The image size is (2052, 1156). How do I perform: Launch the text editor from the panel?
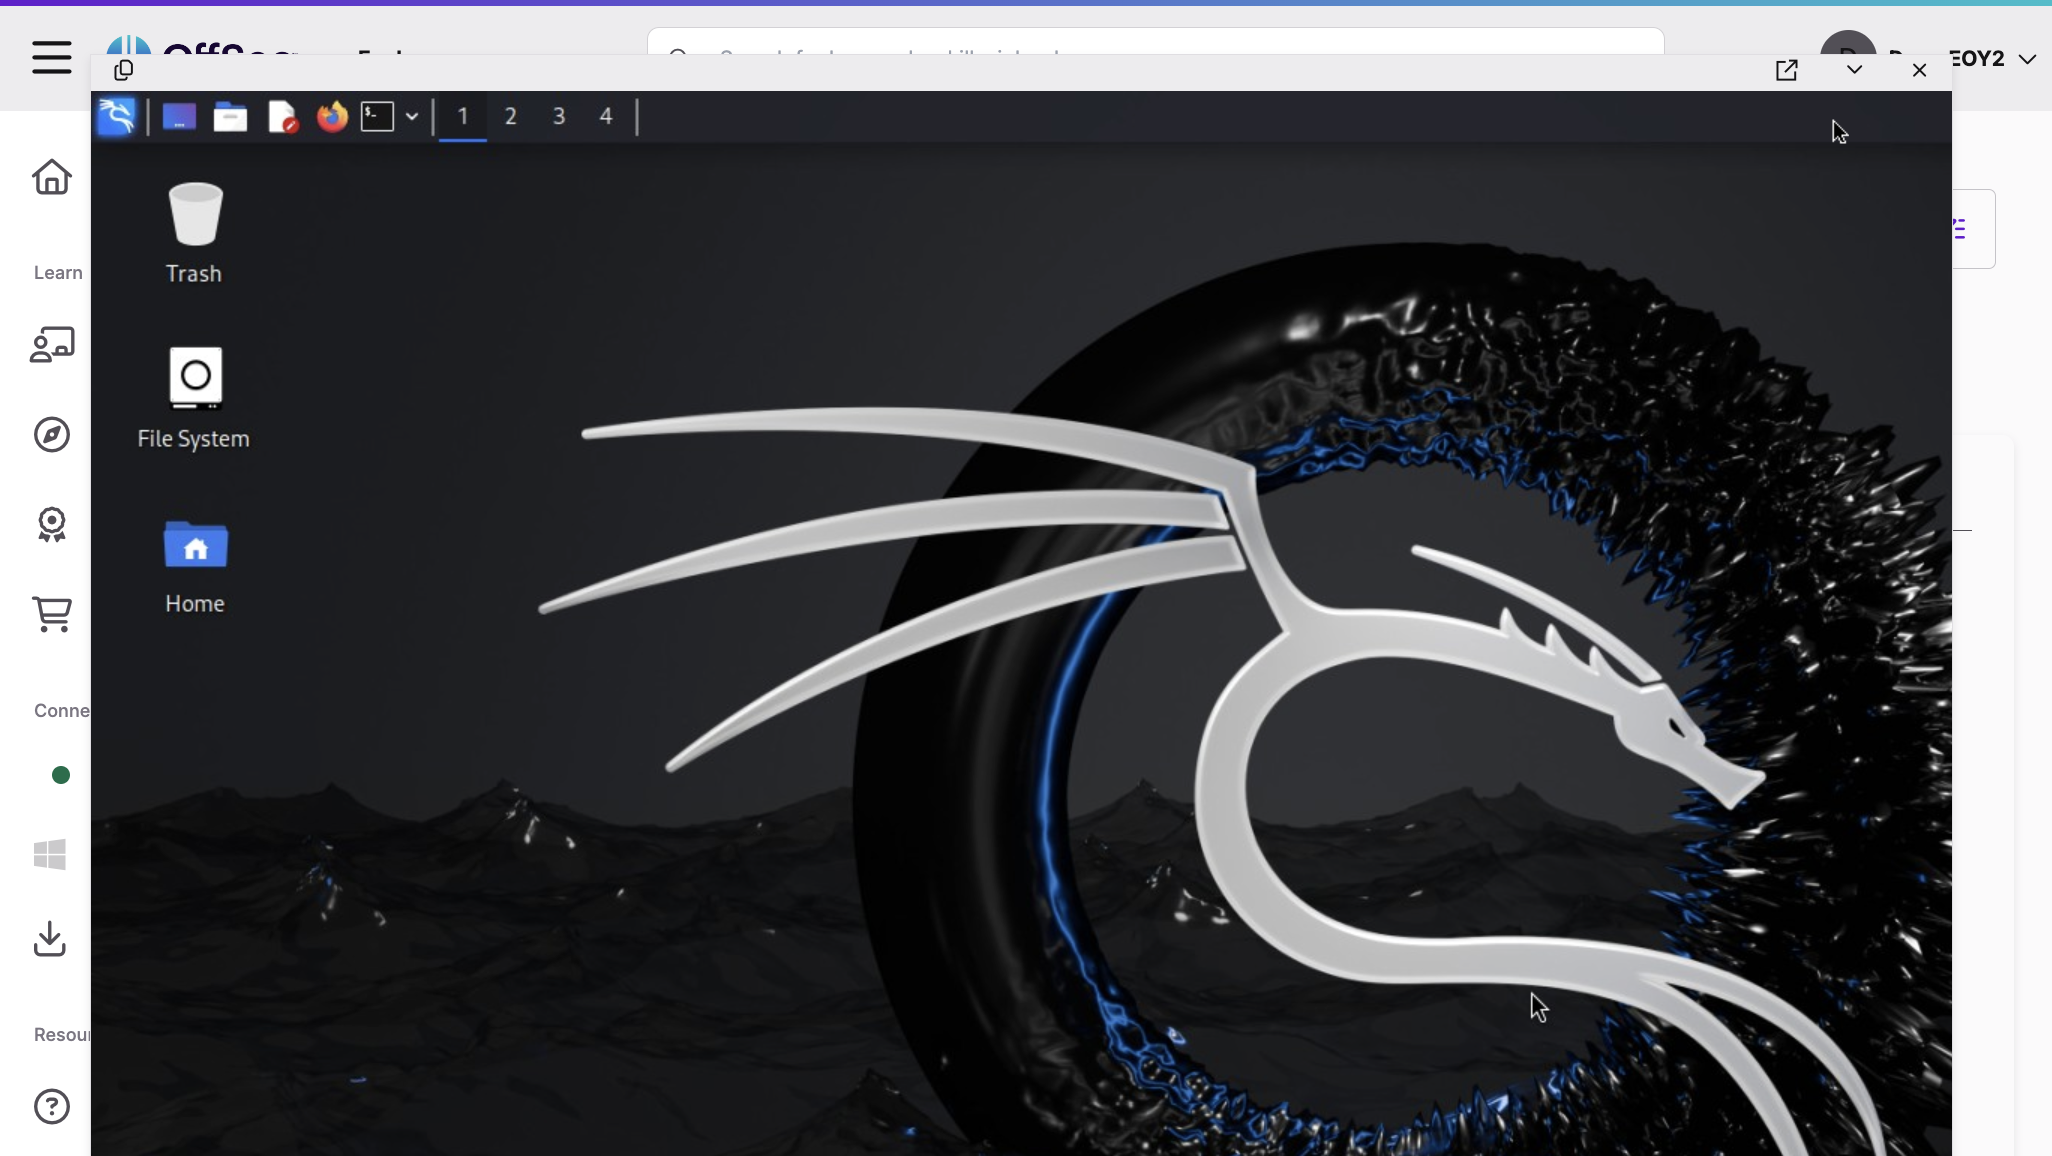[x=283, y=117]
